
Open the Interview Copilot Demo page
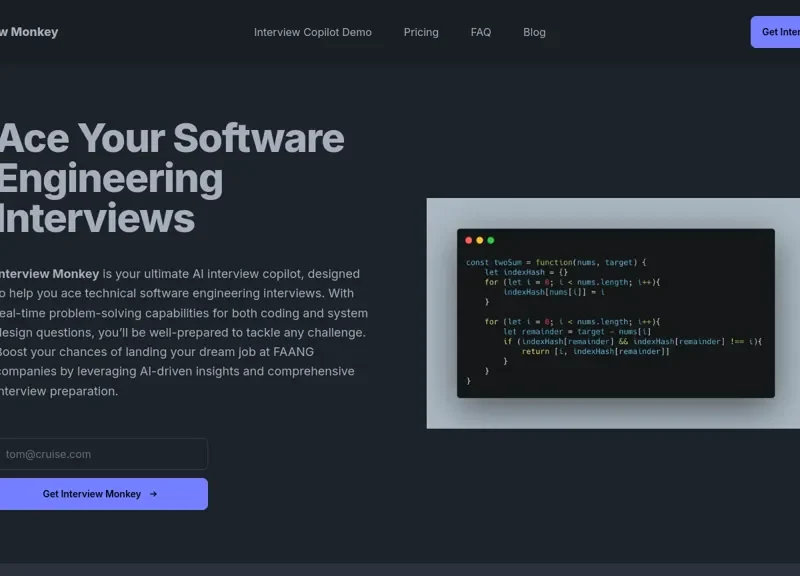[312, 32]
